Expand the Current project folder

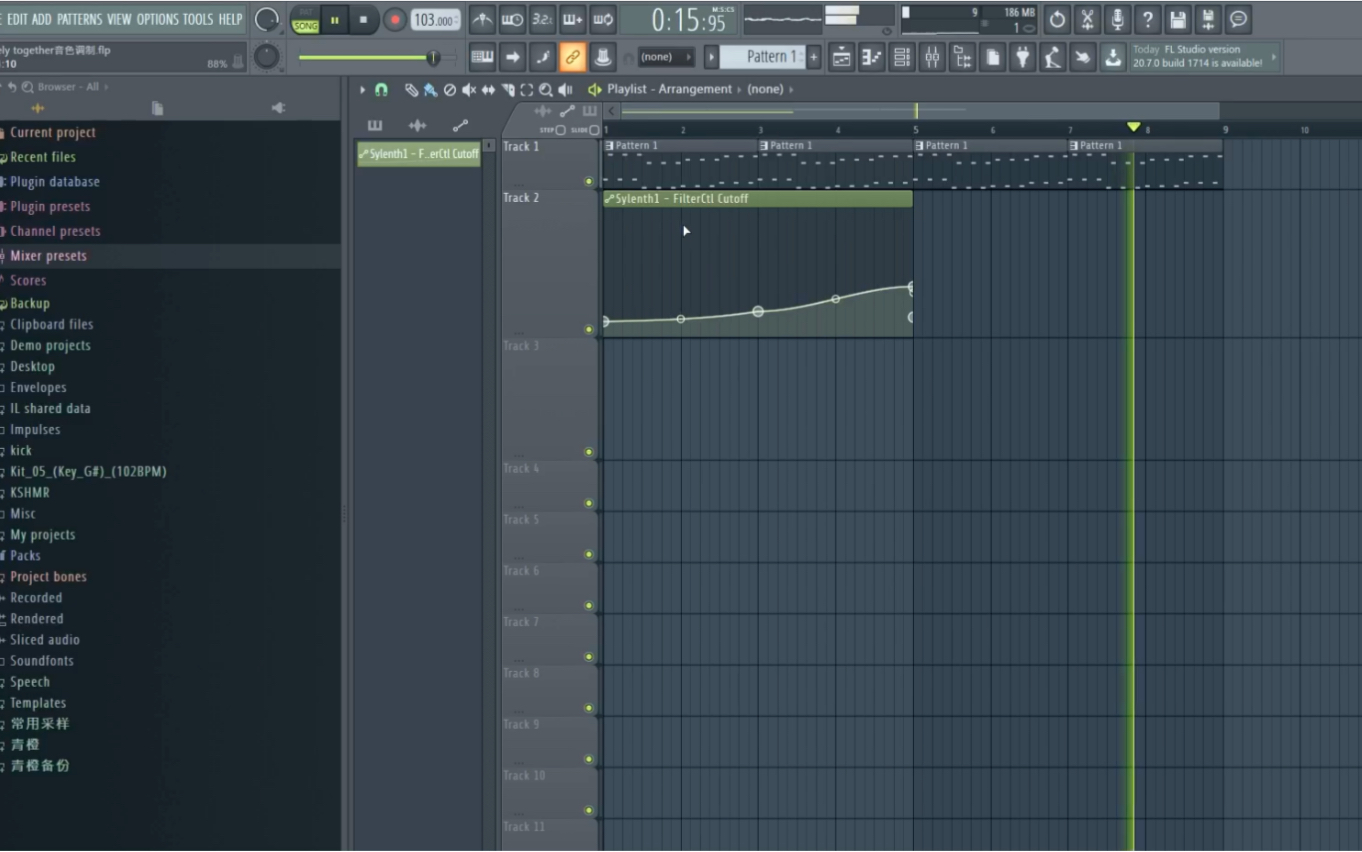tap(52, 132)
